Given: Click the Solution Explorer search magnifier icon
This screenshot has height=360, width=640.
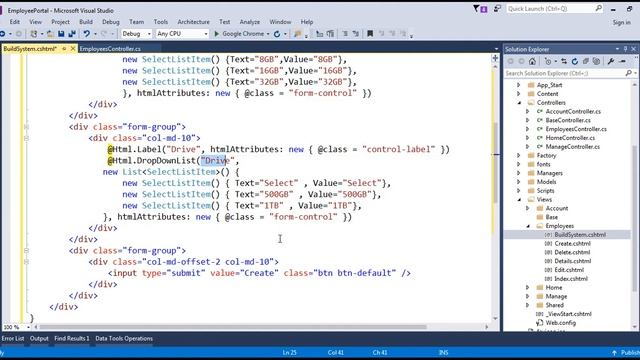Looking at the screenshot, I should 629,73.
